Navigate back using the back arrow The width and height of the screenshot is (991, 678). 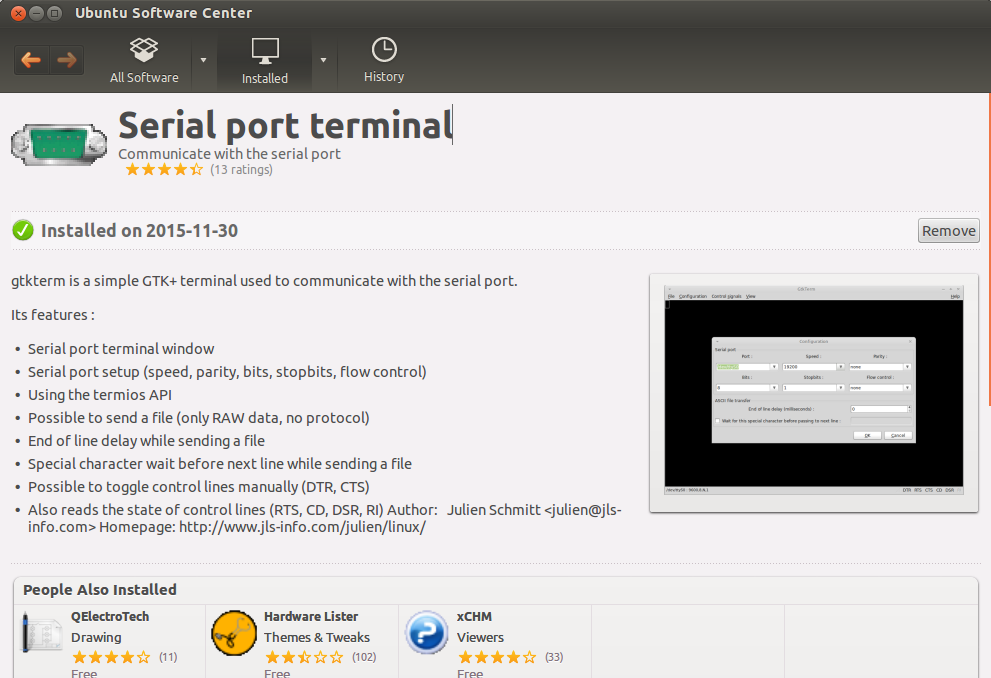[x=30, y=59]
